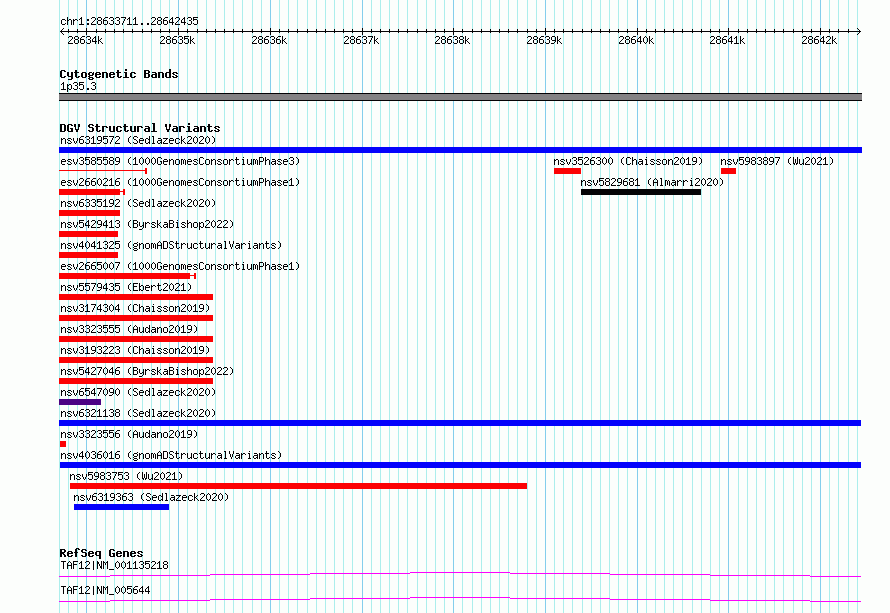Viewport: 890px width, 613px height.
Task: Click the blue nsv4036016 feature bar
Action: [x=460, y=465]
